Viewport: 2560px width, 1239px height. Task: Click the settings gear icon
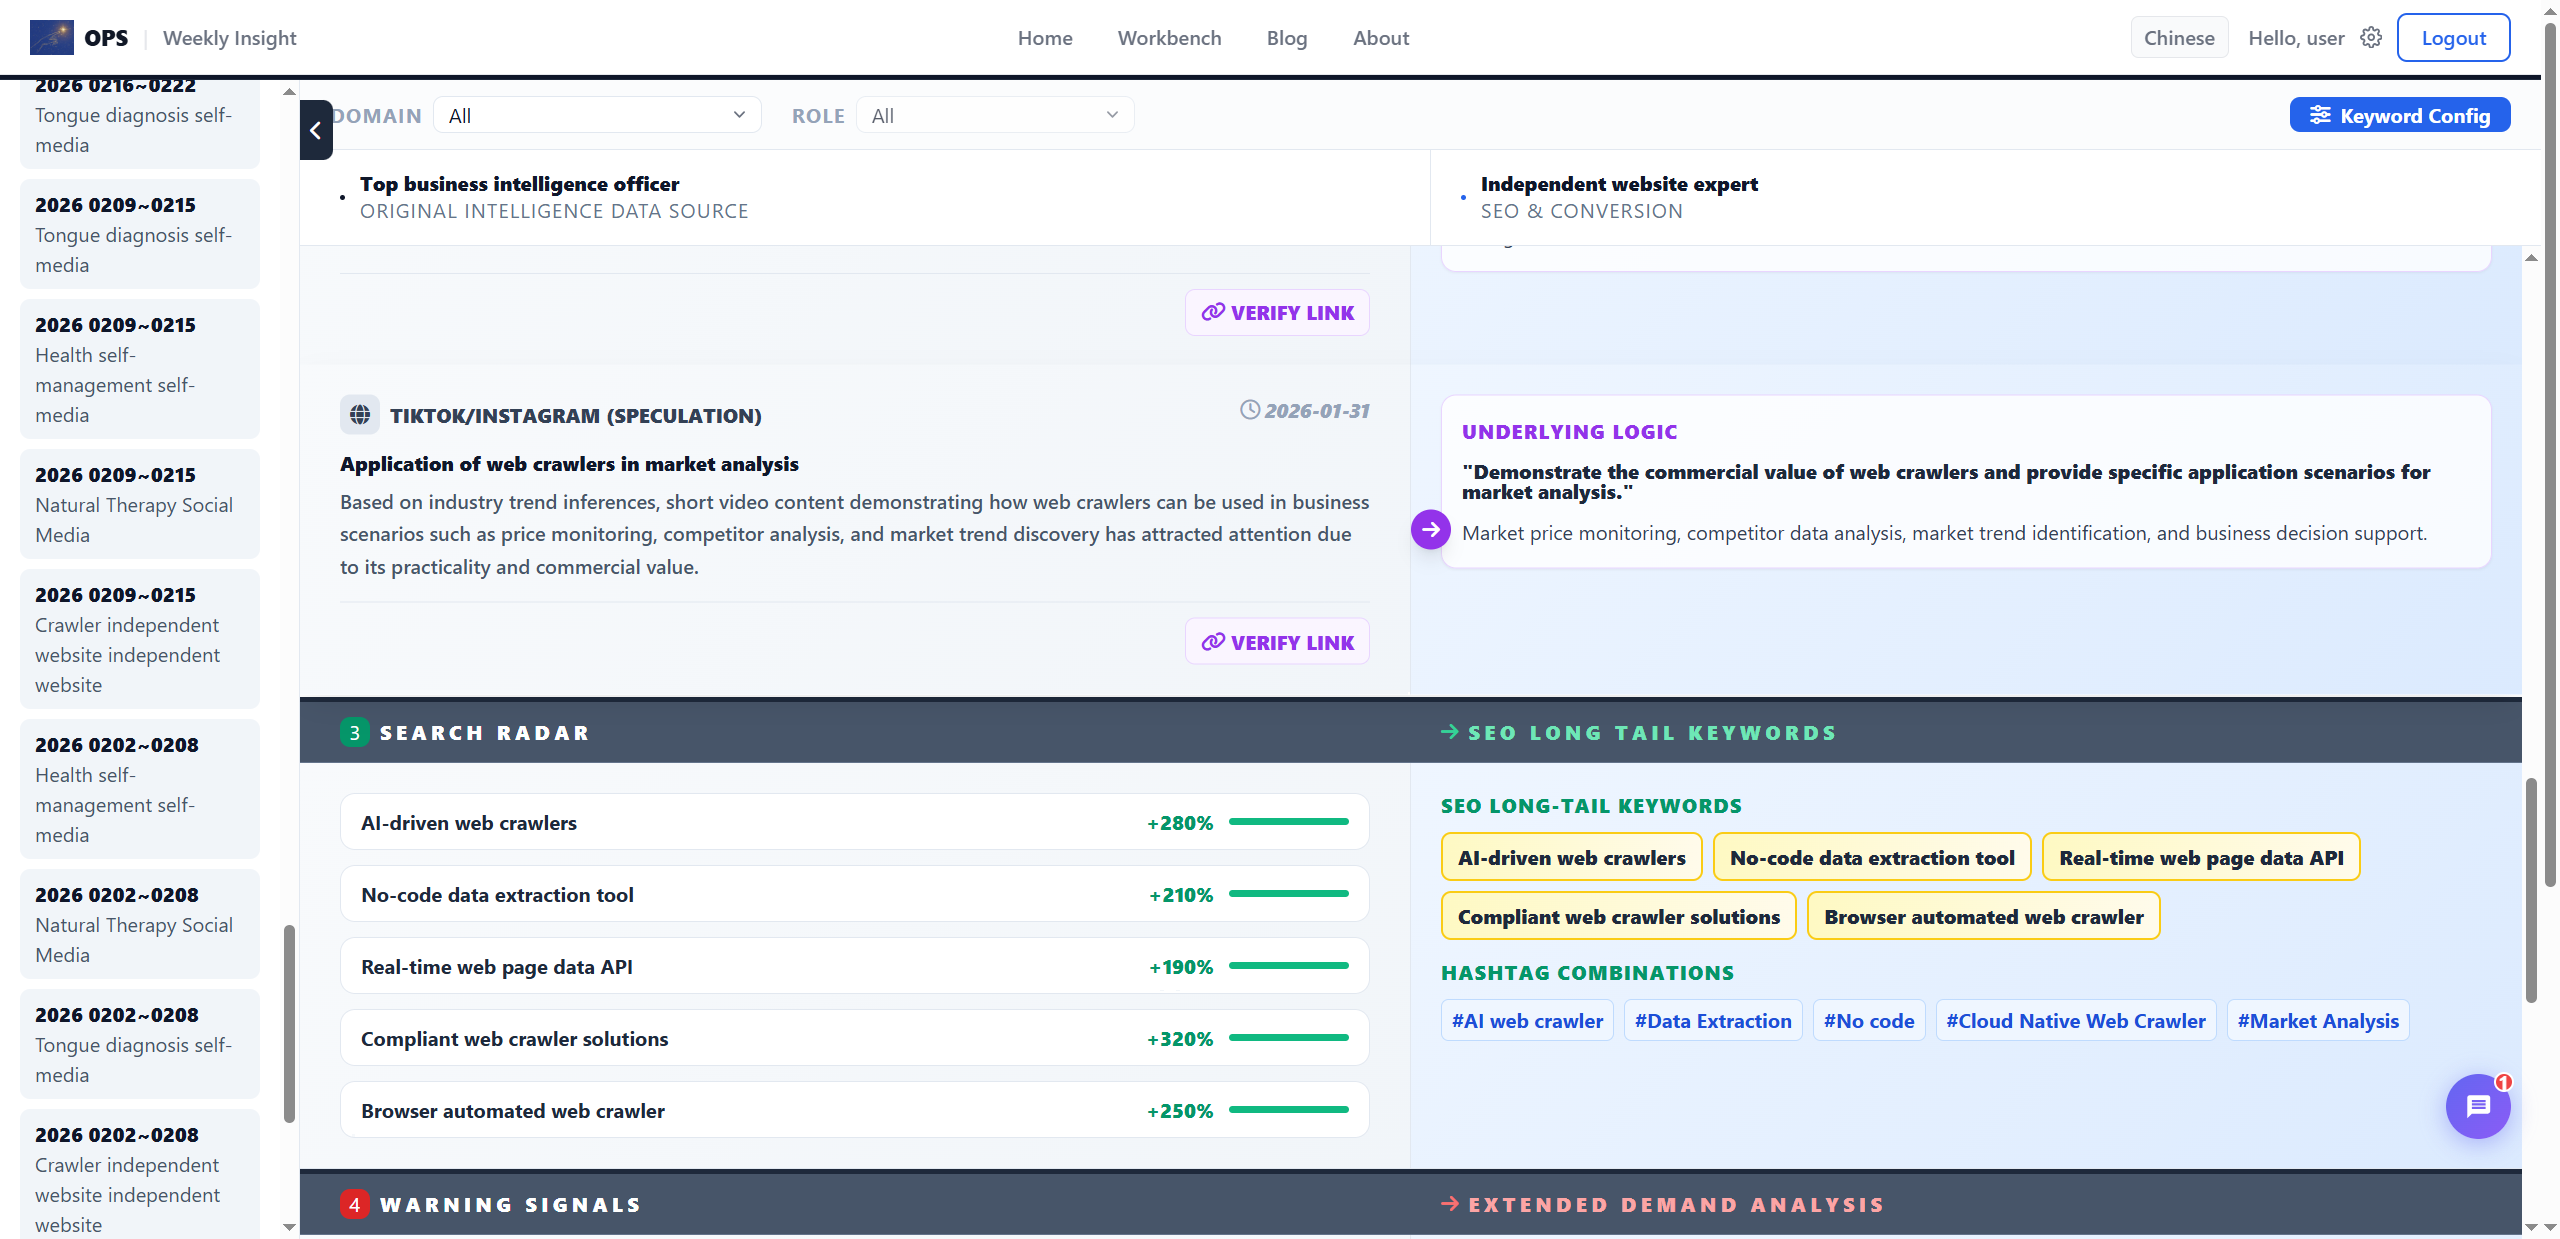[2371, 38]
